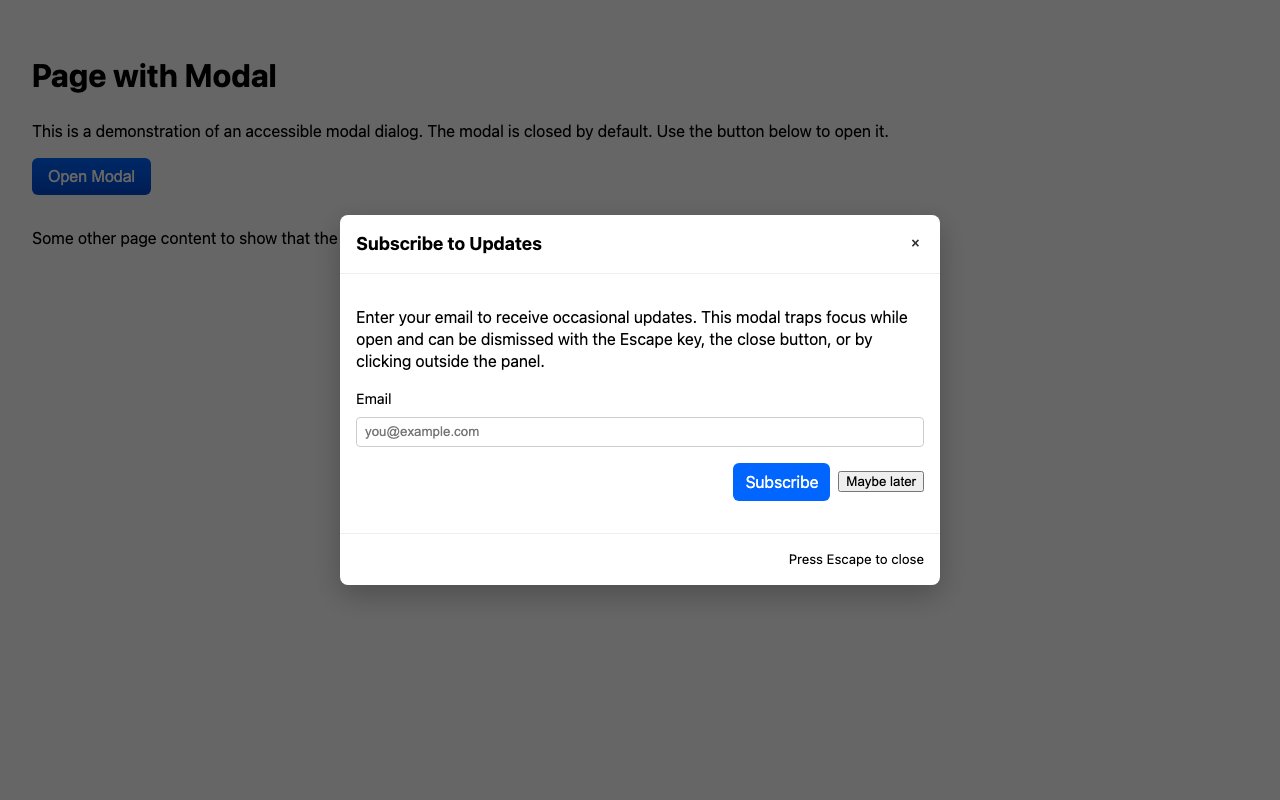
Task: Click between Subscribe and Maybe later buttons
Action: 834,481
